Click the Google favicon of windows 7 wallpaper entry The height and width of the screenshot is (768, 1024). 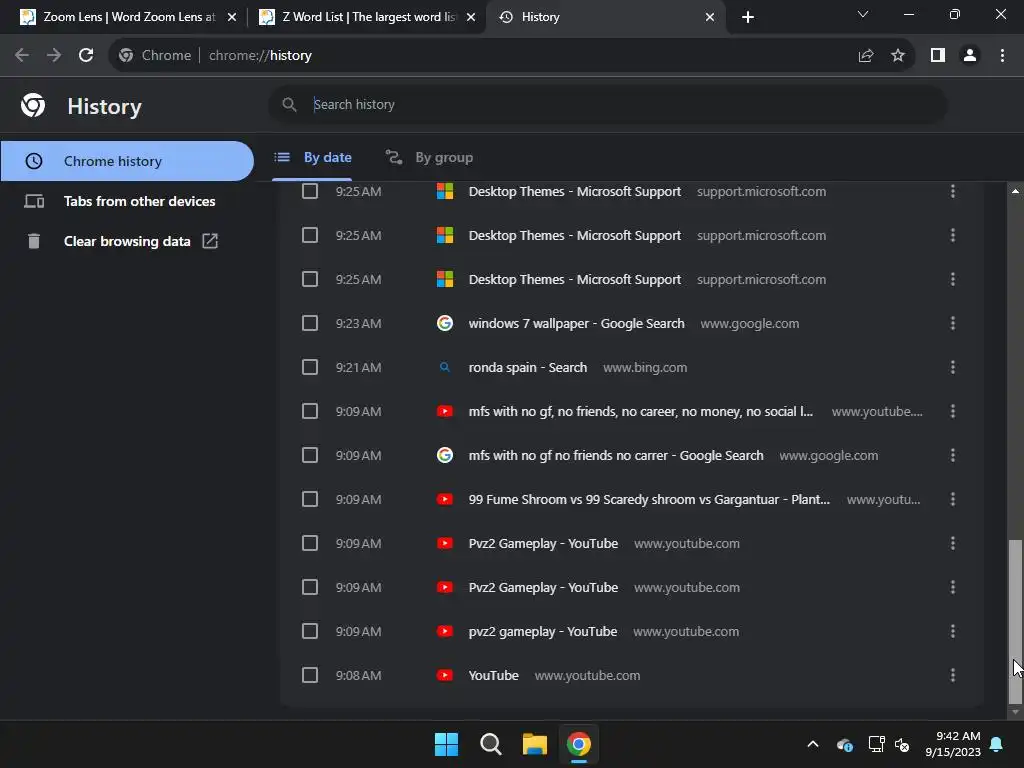(x=445, y=323)
